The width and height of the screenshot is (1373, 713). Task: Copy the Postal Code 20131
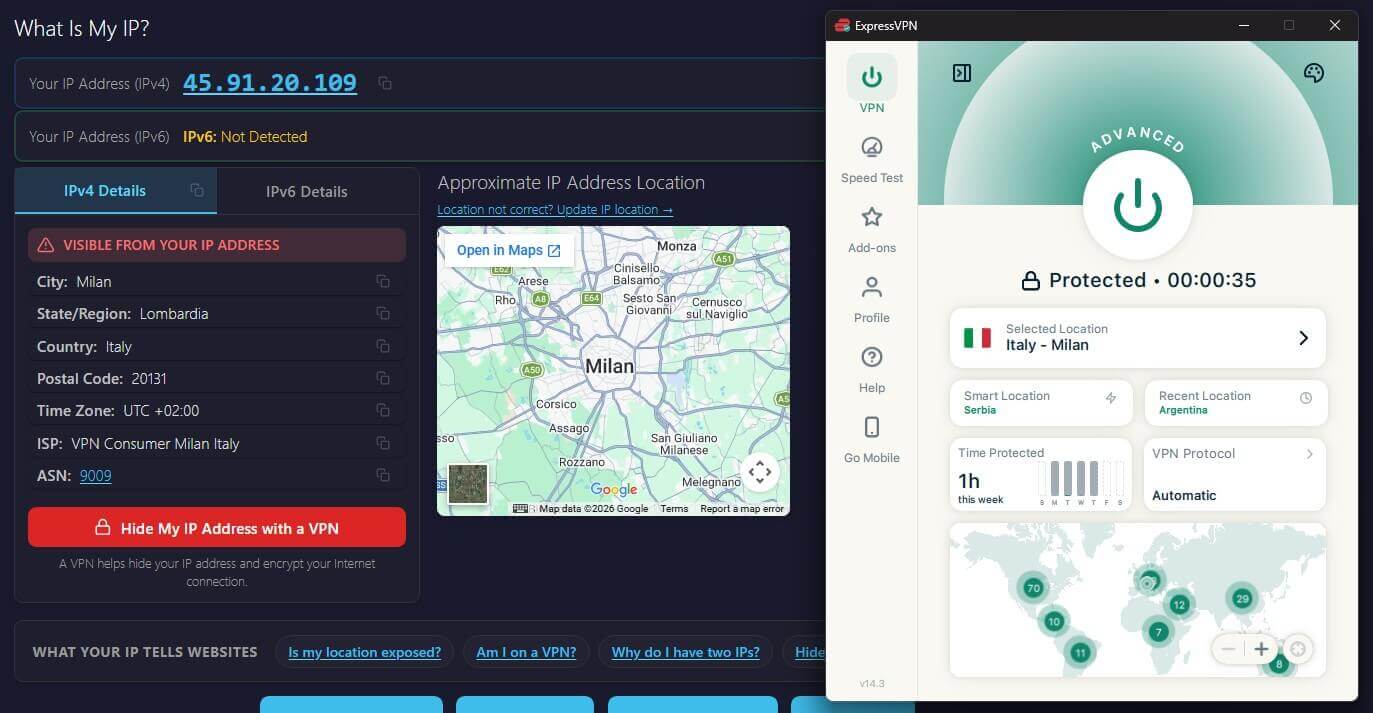383,378
